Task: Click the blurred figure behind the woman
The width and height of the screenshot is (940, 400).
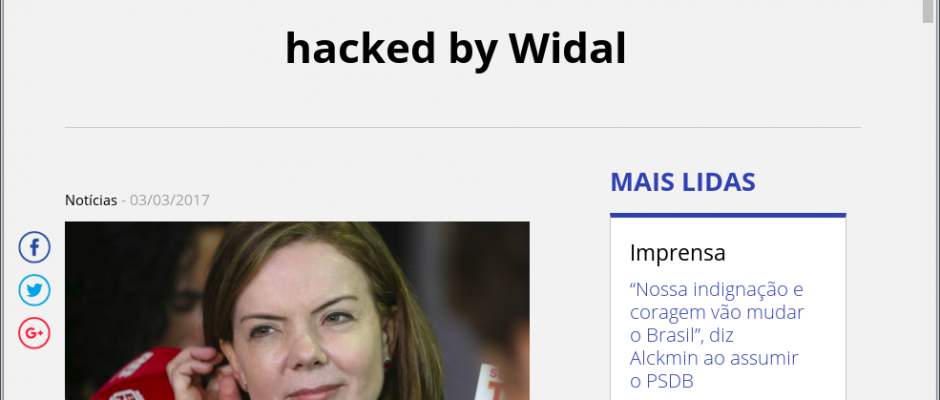Action: coord(180,288)
